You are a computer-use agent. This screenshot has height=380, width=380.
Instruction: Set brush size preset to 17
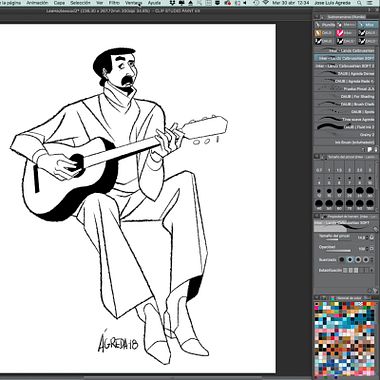coord(339,193)
